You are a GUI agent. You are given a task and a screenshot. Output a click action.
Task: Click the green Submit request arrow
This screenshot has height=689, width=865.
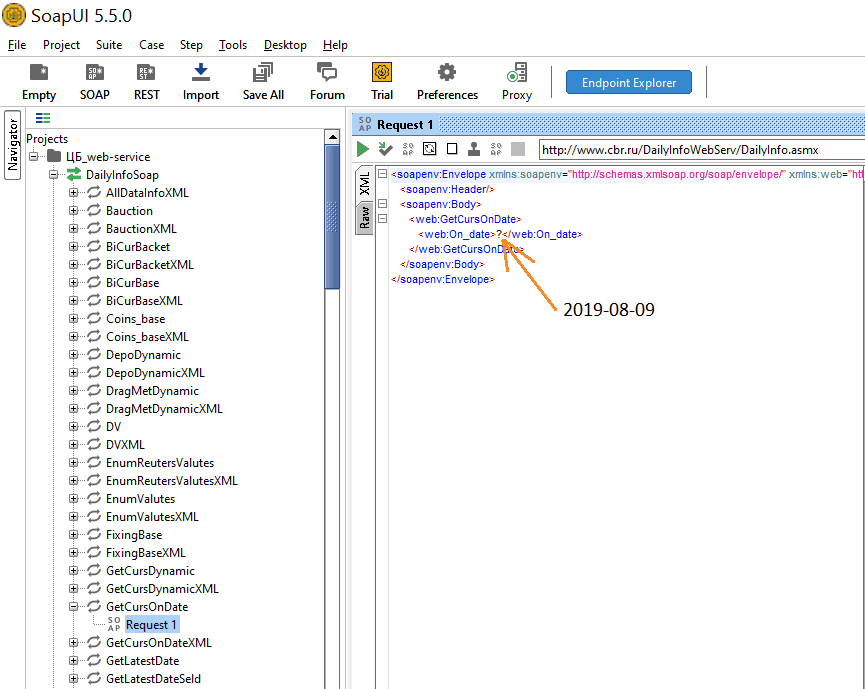coord(362,149)
